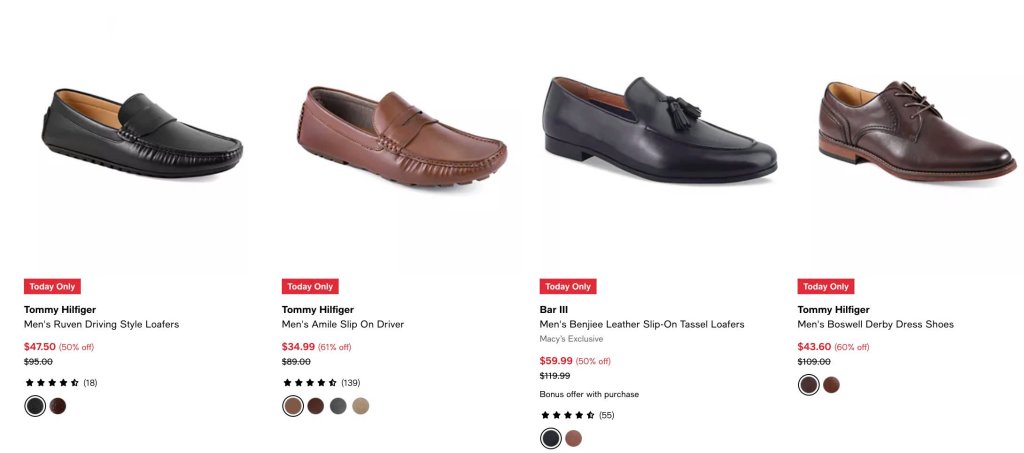Select black swatch for Ruven Driving Loafers
Viewport: 1024px width, 453px height.
[35, 406]
